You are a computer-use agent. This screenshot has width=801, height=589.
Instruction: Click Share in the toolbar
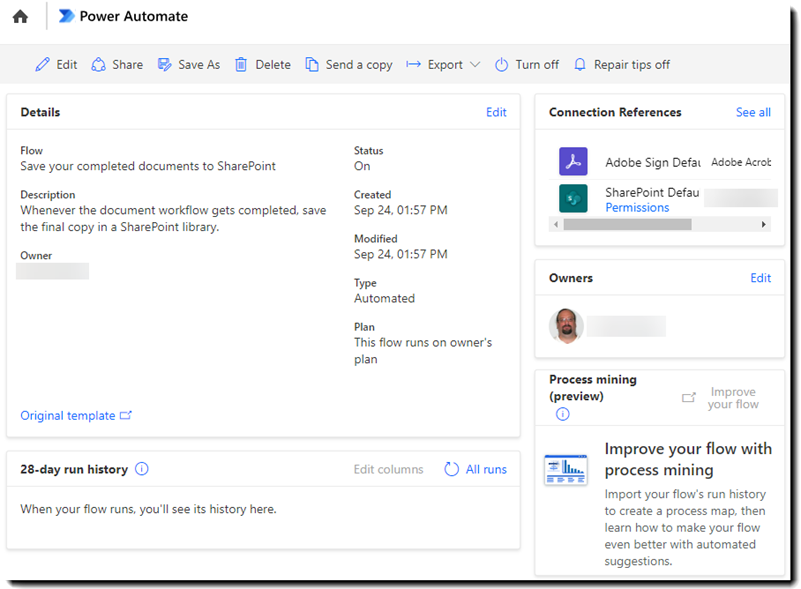pos(117,65)
